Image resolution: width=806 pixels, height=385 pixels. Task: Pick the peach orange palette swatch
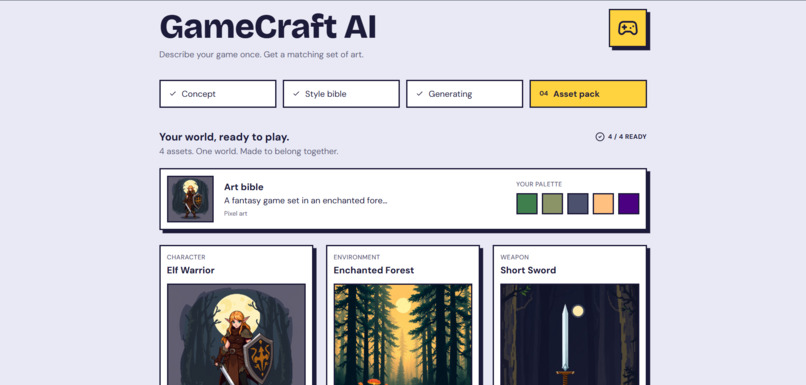pyautogui.click(x=603, y=204)
